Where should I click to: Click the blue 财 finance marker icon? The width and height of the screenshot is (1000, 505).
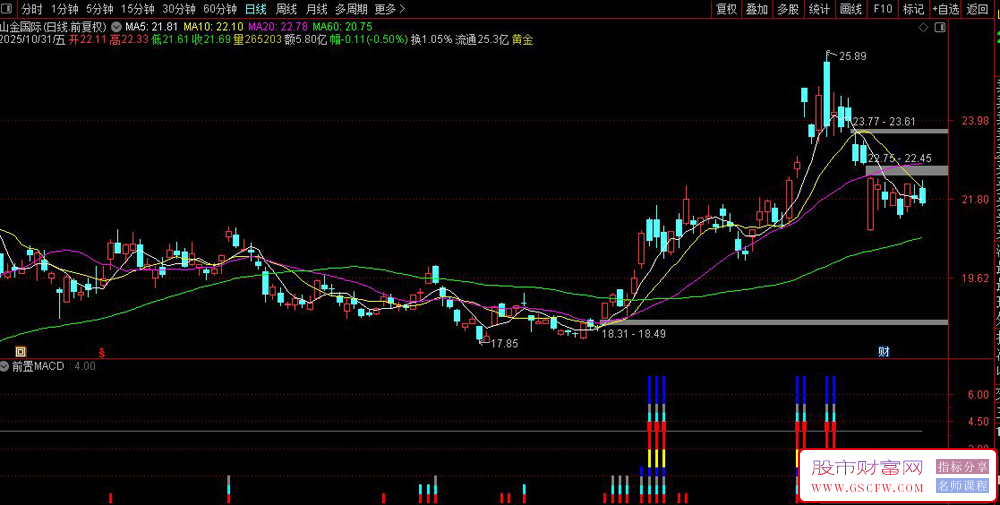point(884,352)
